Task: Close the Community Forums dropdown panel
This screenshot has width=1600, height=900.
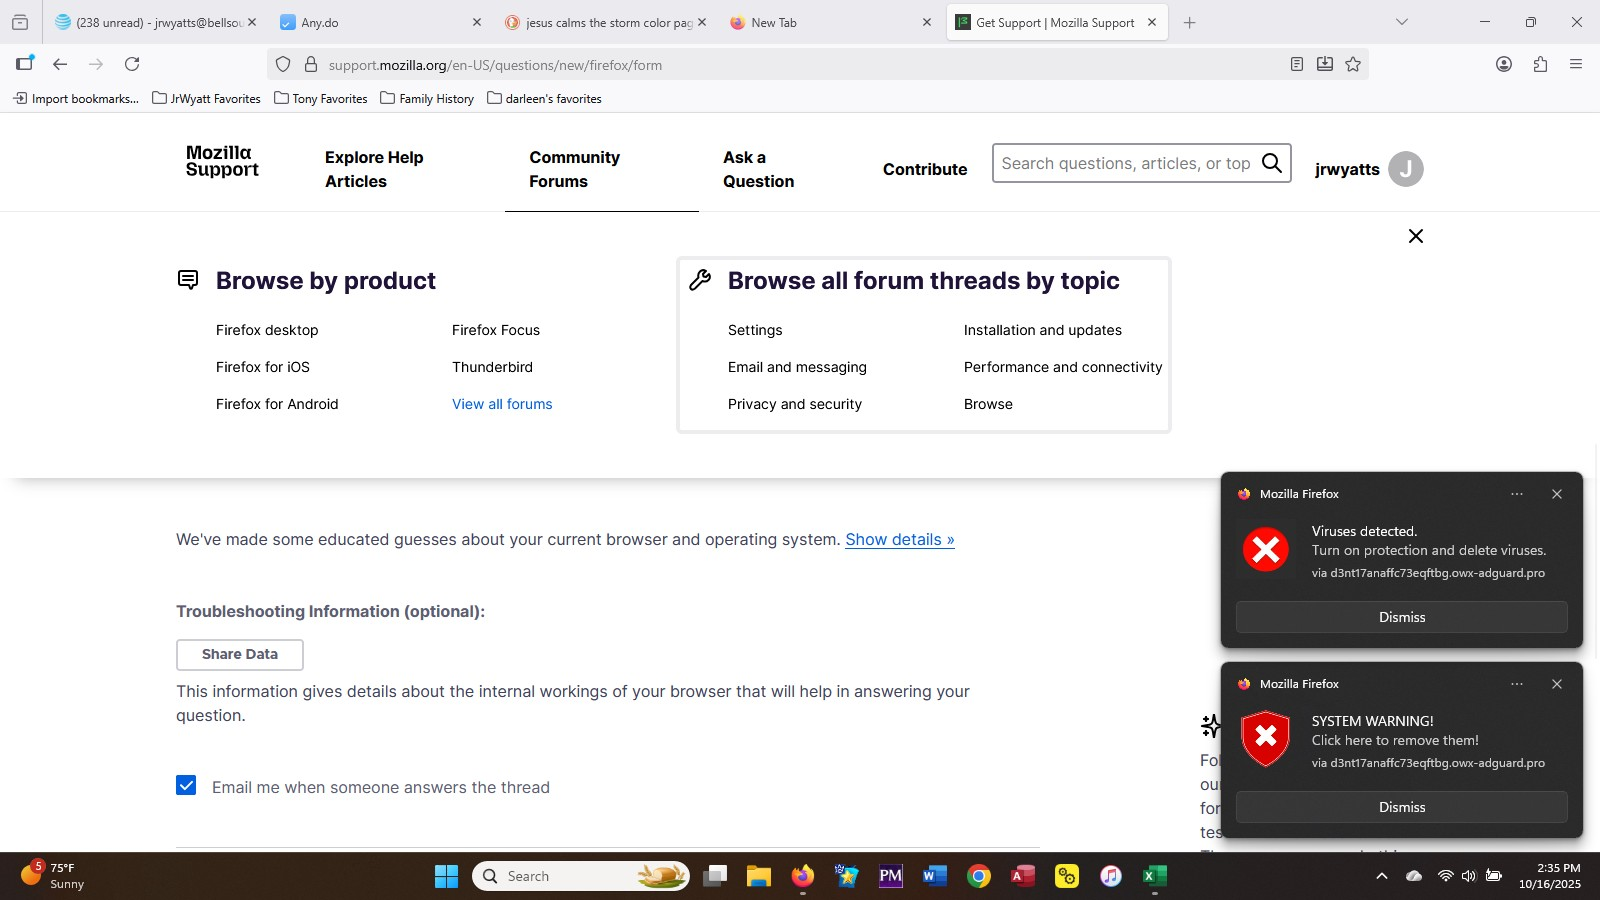Action: pyautogui.click(x=1416, y=236)
